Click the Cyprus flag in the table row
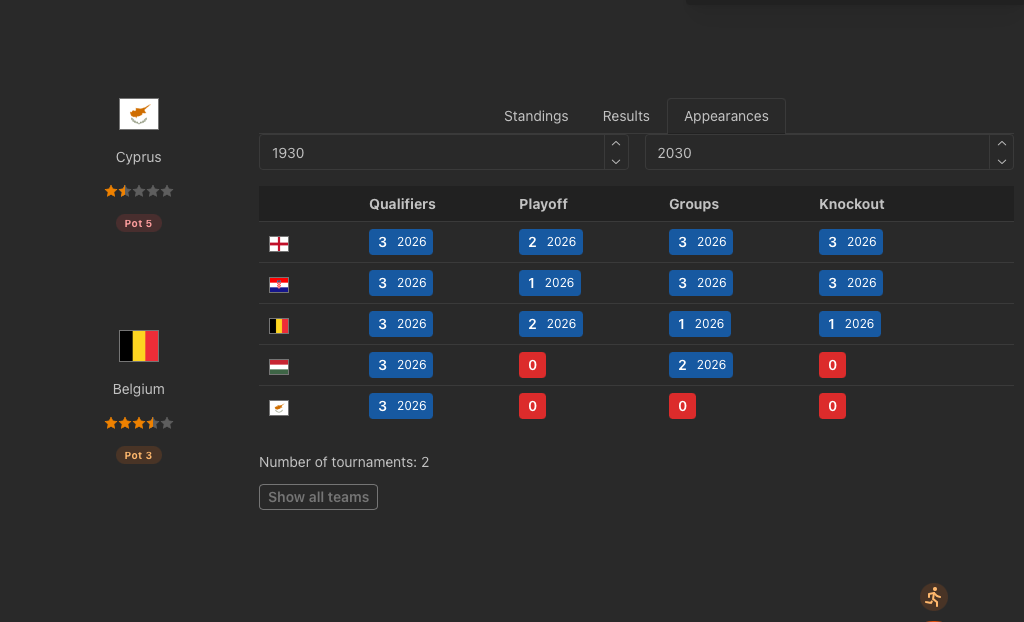 coord(279,408)
